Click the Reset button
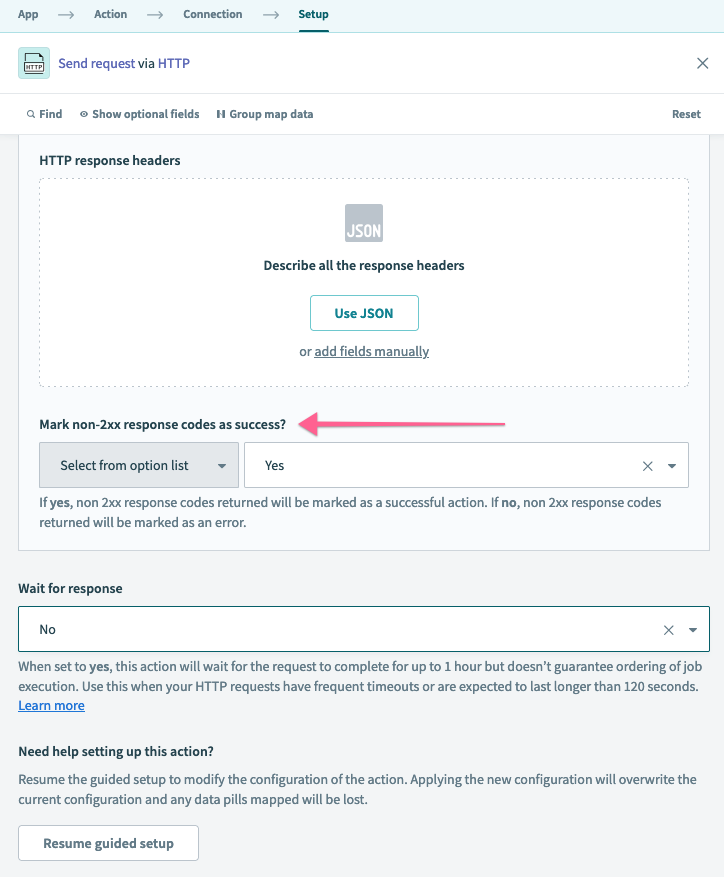This screenshot has width=724, height=877. click(686, 114)
